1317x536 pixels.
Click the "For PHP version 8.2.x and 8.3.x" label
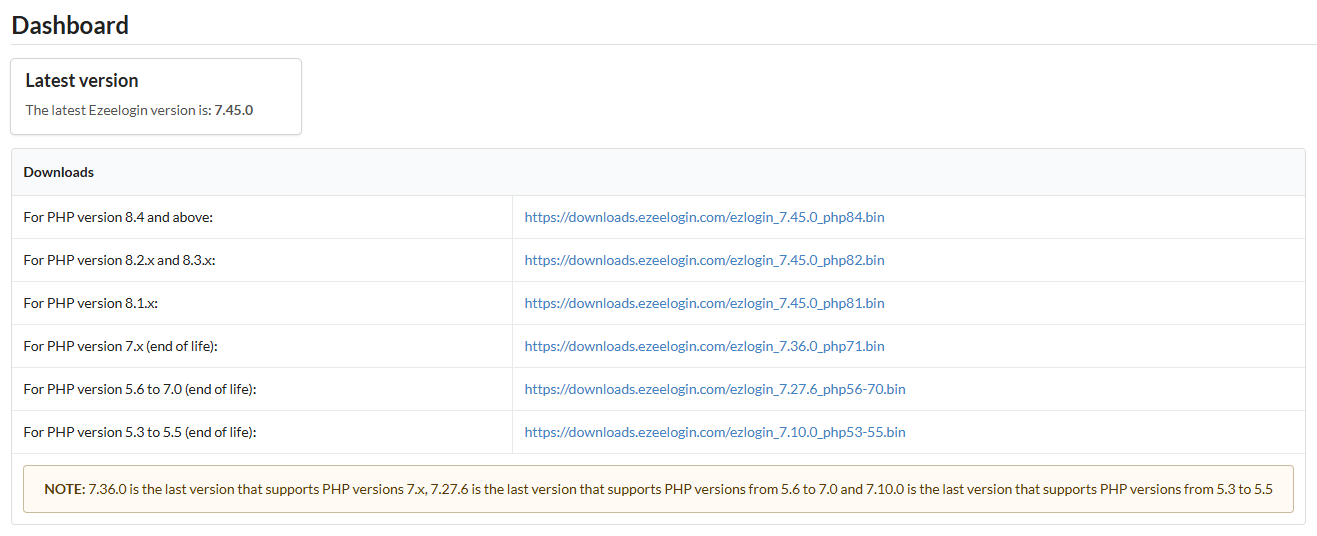point(119,260)
